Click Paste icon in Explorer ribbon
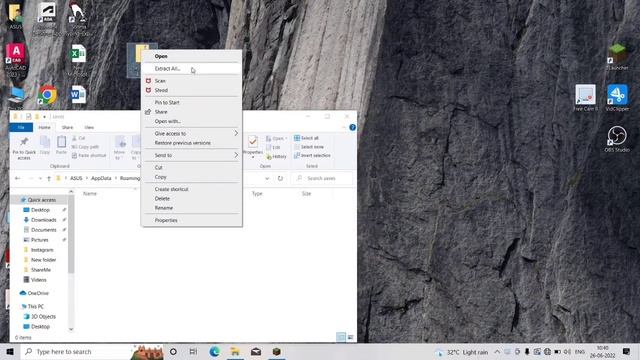This screenshot has height=360, width=640. 61,145
